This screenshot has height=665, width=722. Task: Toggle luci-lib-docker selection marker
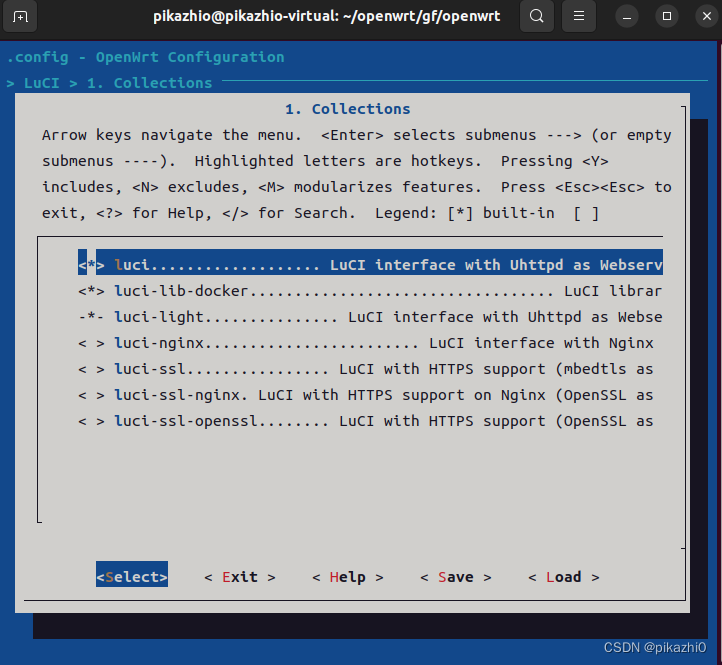click(x=91, y=291)
